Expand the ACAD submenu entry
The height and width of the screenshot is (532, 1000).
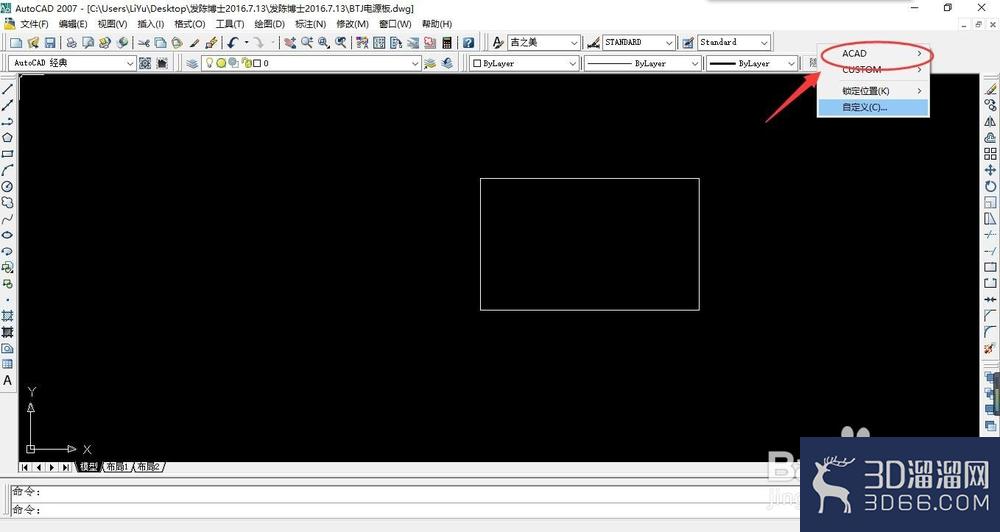tap(873, 54)
